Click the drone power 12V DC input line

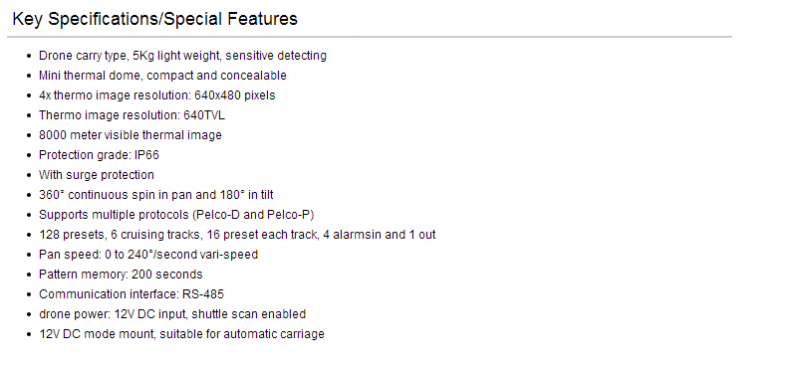(x=172, y=314)
